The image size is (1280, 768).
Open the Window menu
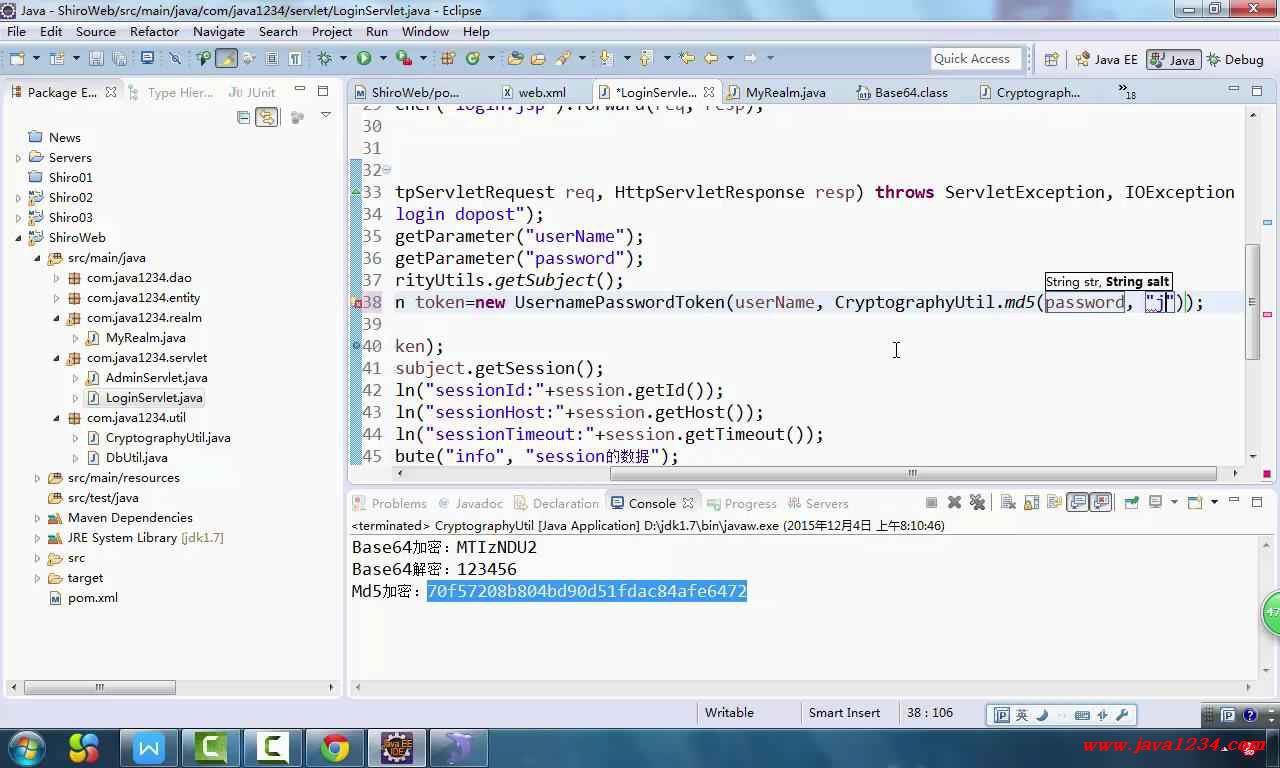[x=426, y=31]
